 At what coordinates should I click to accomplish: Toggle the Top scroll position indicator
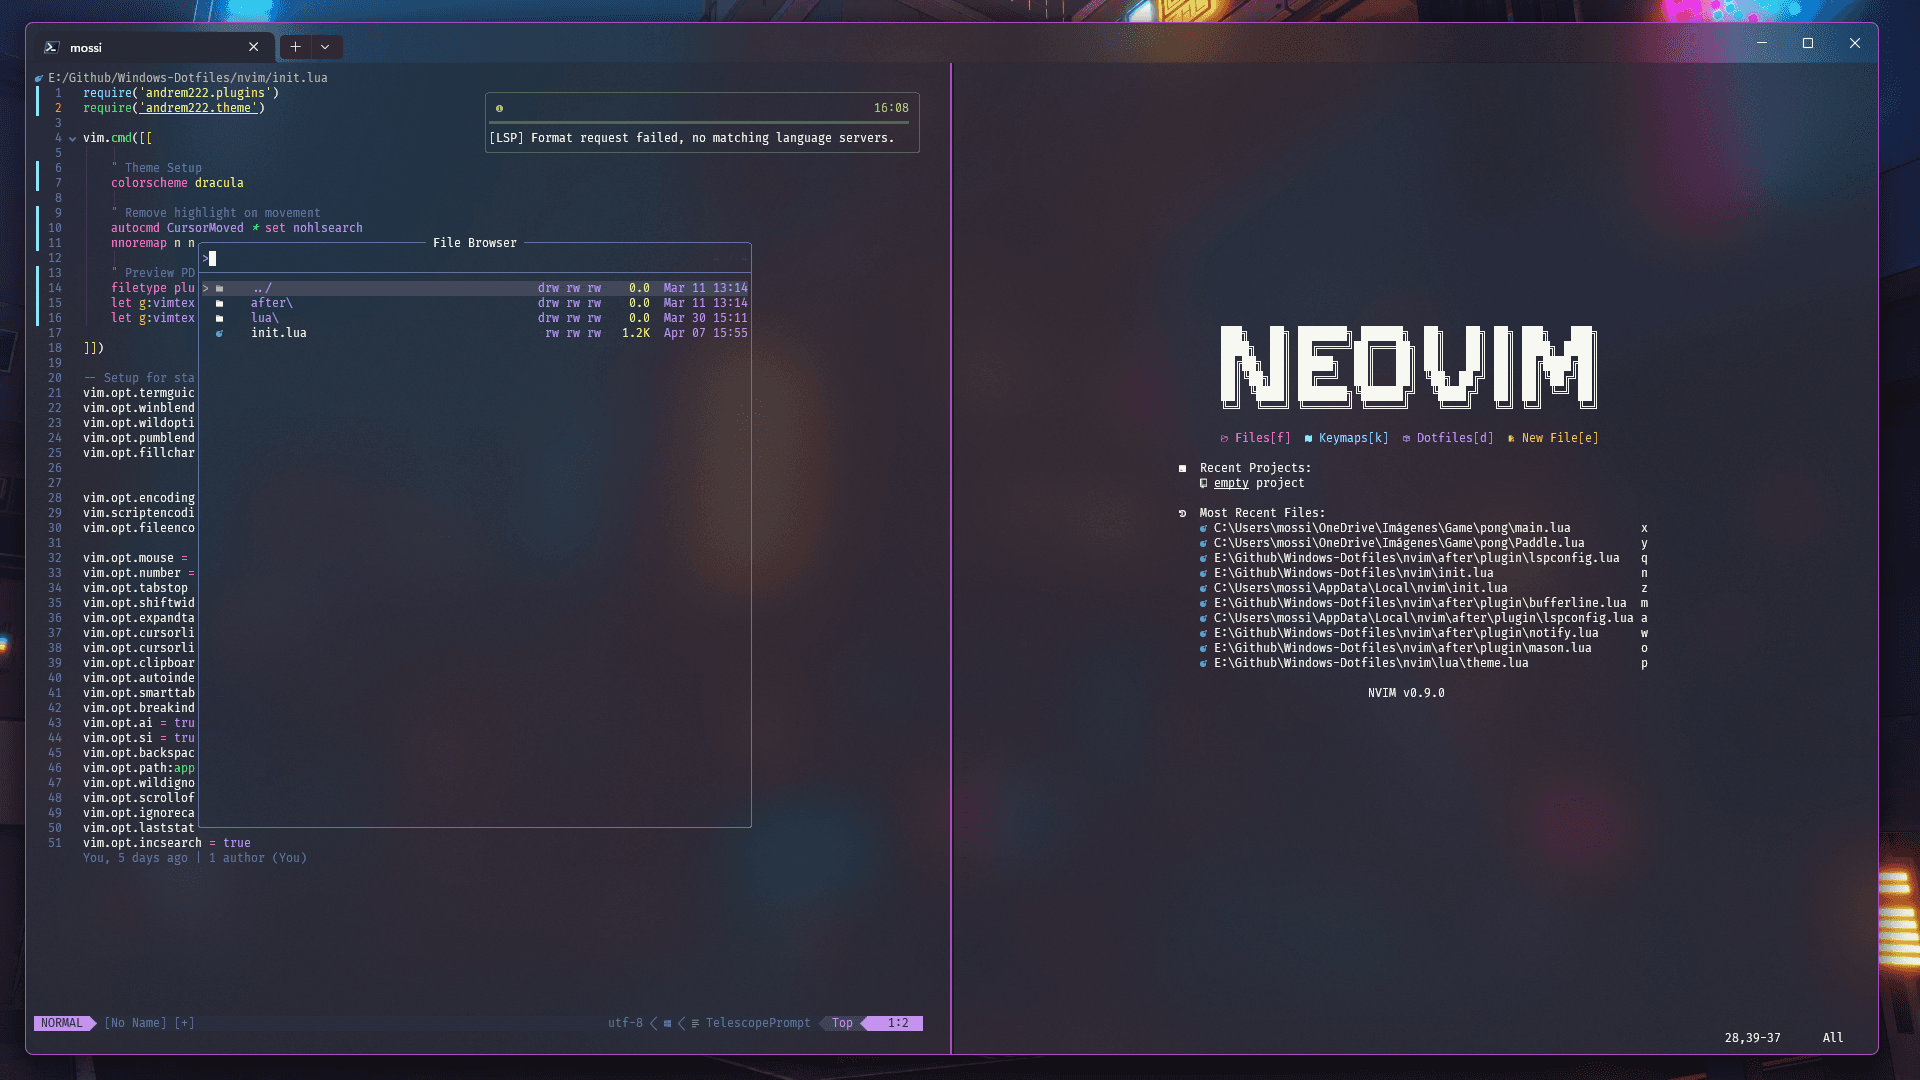[841, 1022]
